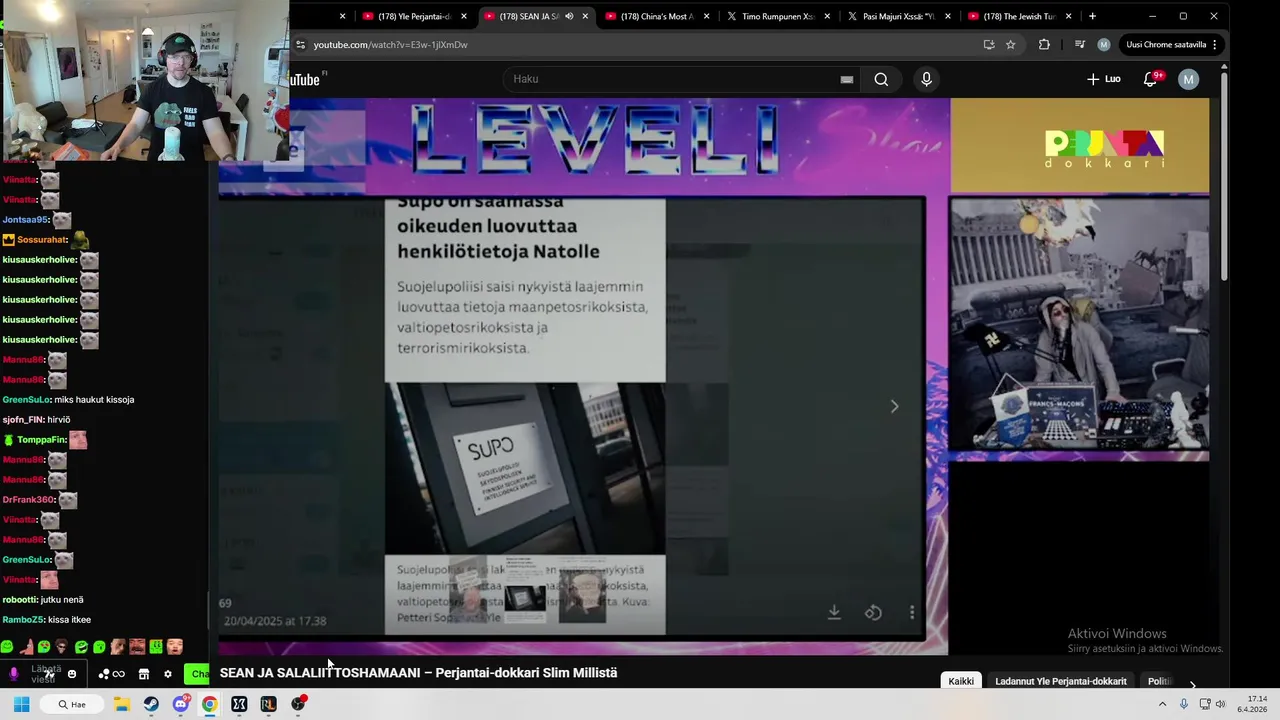Open the Windows Start menu

tap(21, 704)
